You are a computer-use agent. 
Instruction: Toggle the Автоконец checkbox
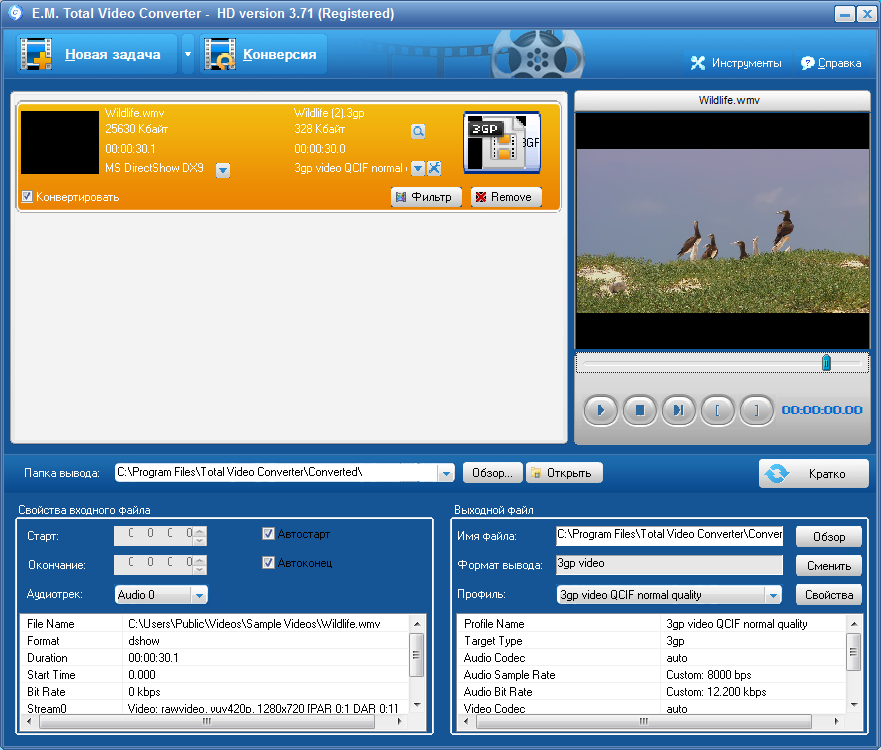269,562
